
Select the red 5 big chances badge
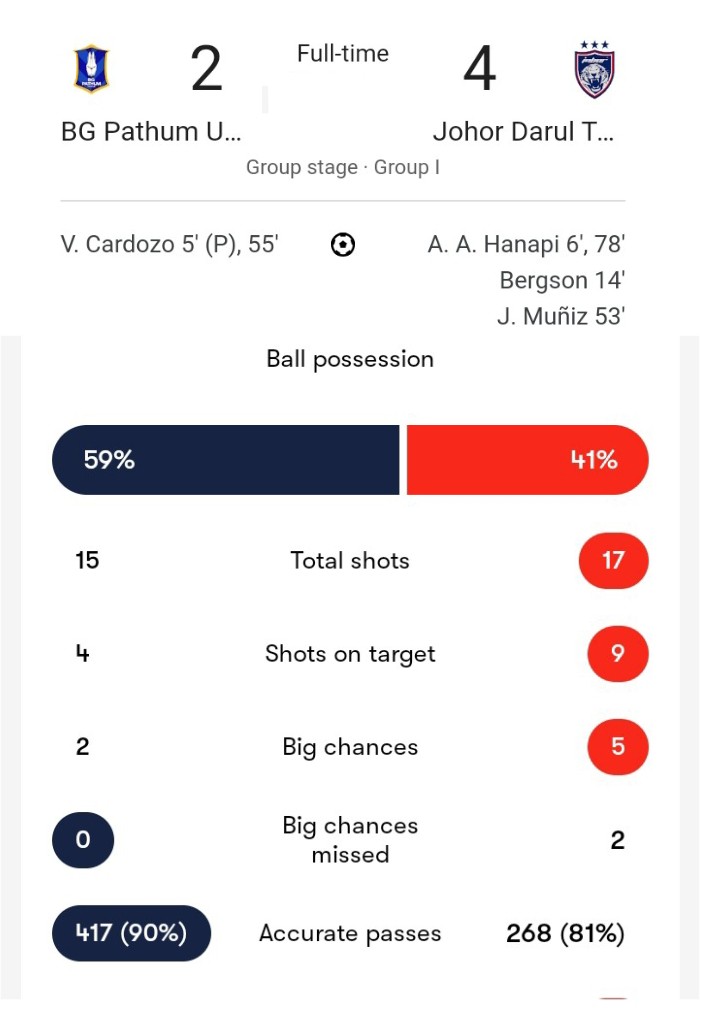tap(618, 747)
